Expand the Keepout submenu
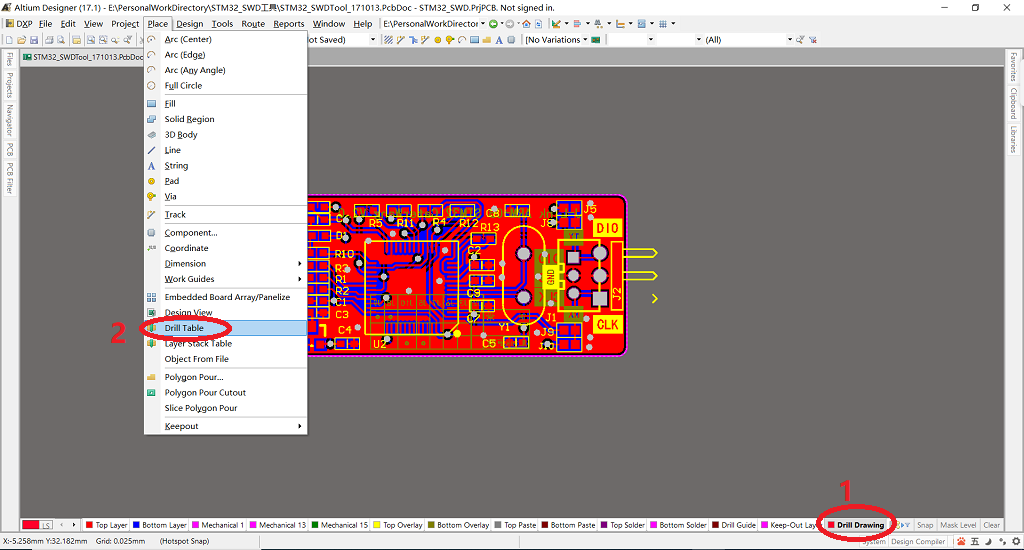Viewport: 1024px width, 550px height. pyautogui.click(x=225, y=426)
